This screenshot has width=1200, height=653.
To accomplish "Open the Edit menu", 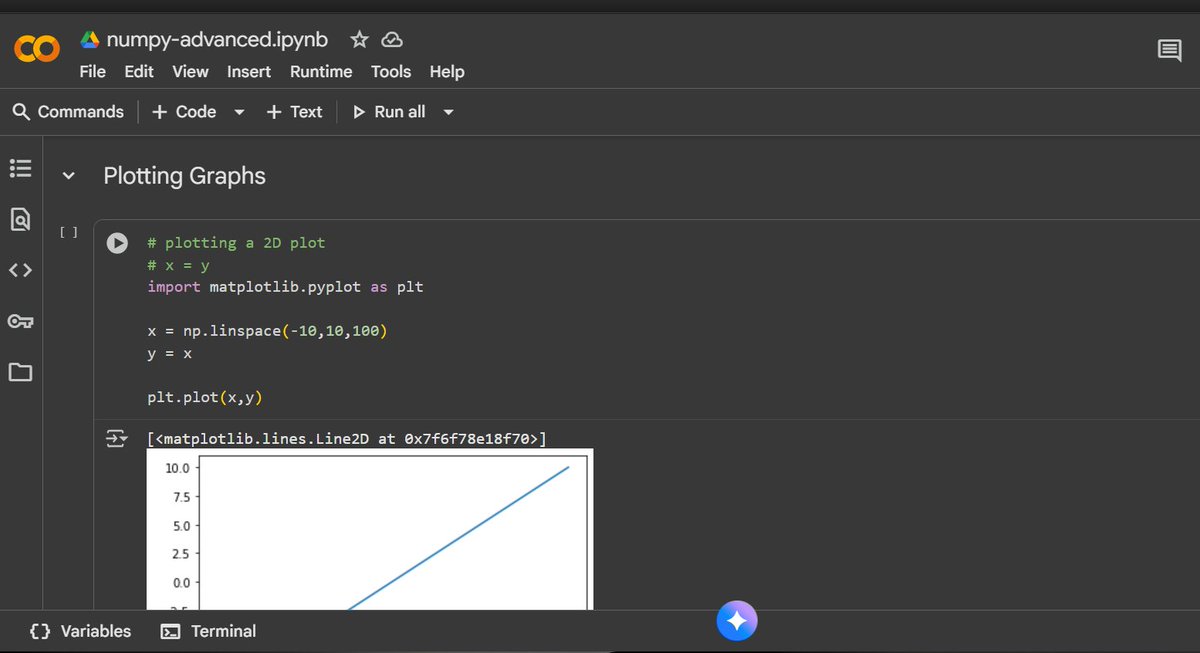I will click(139, 71).
